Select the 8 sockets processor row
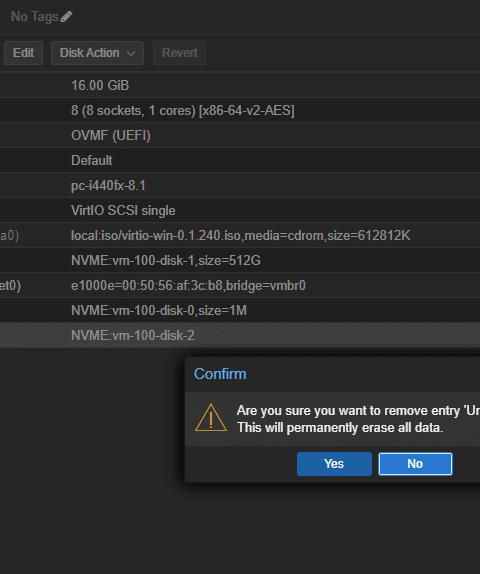The image size is (480, 574). [240, 110]
